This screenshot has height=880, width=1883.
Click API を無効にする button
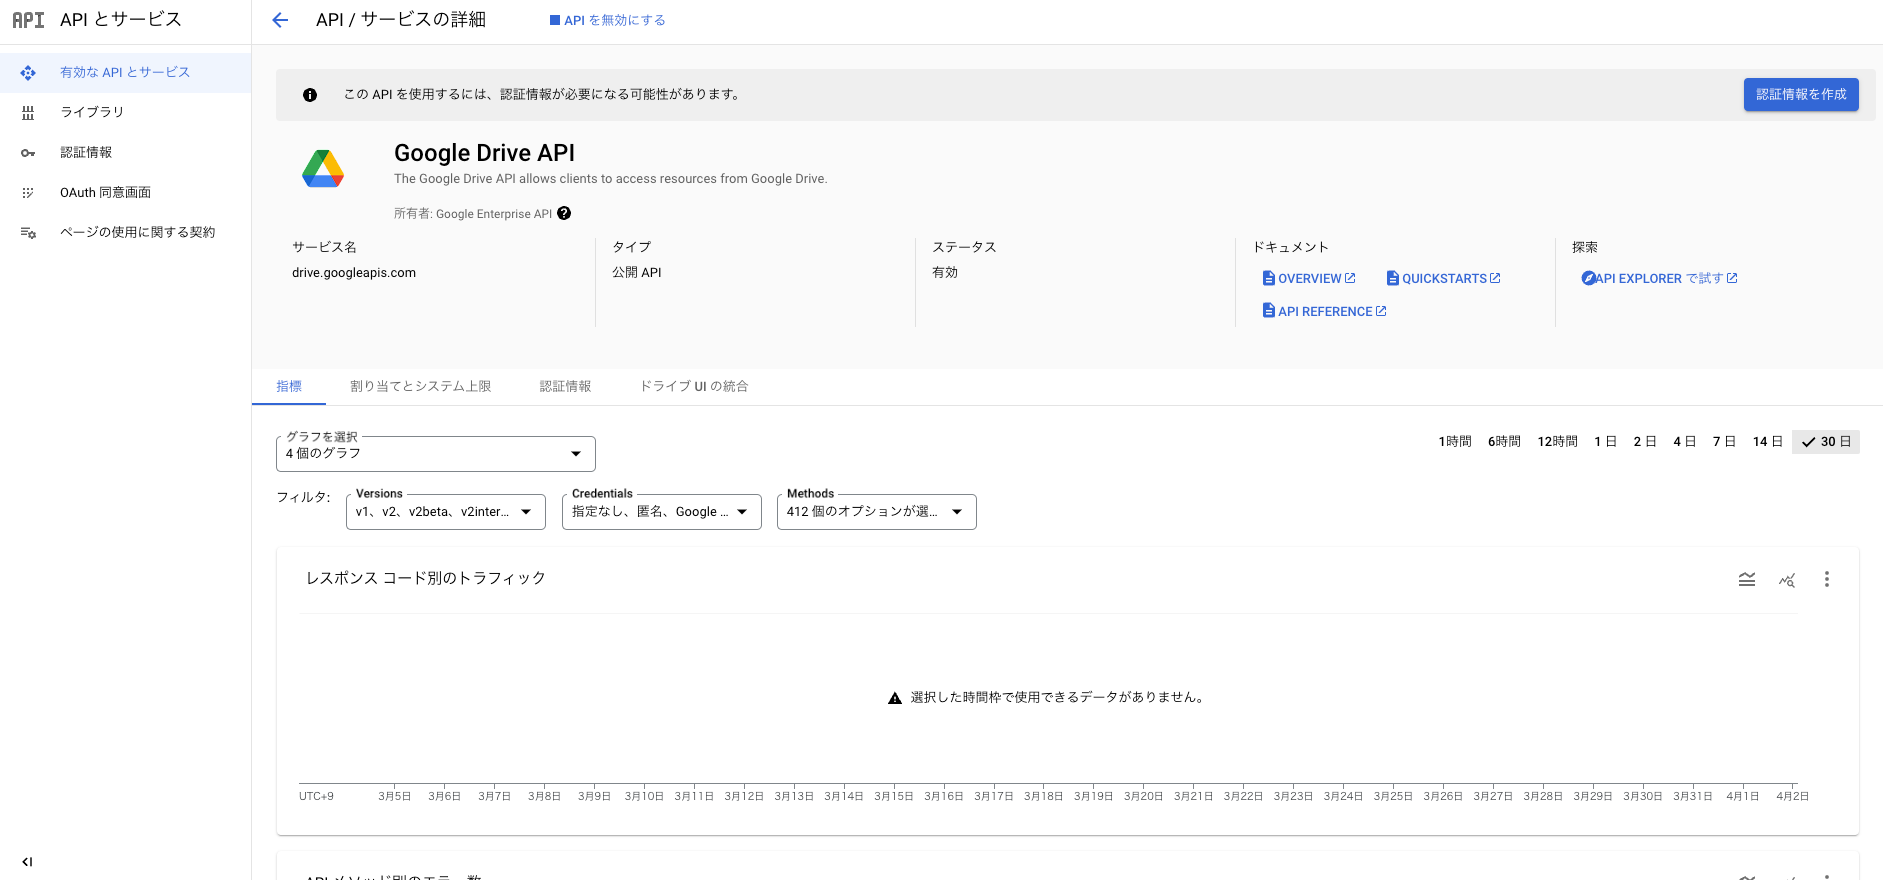tap(607, 20)
